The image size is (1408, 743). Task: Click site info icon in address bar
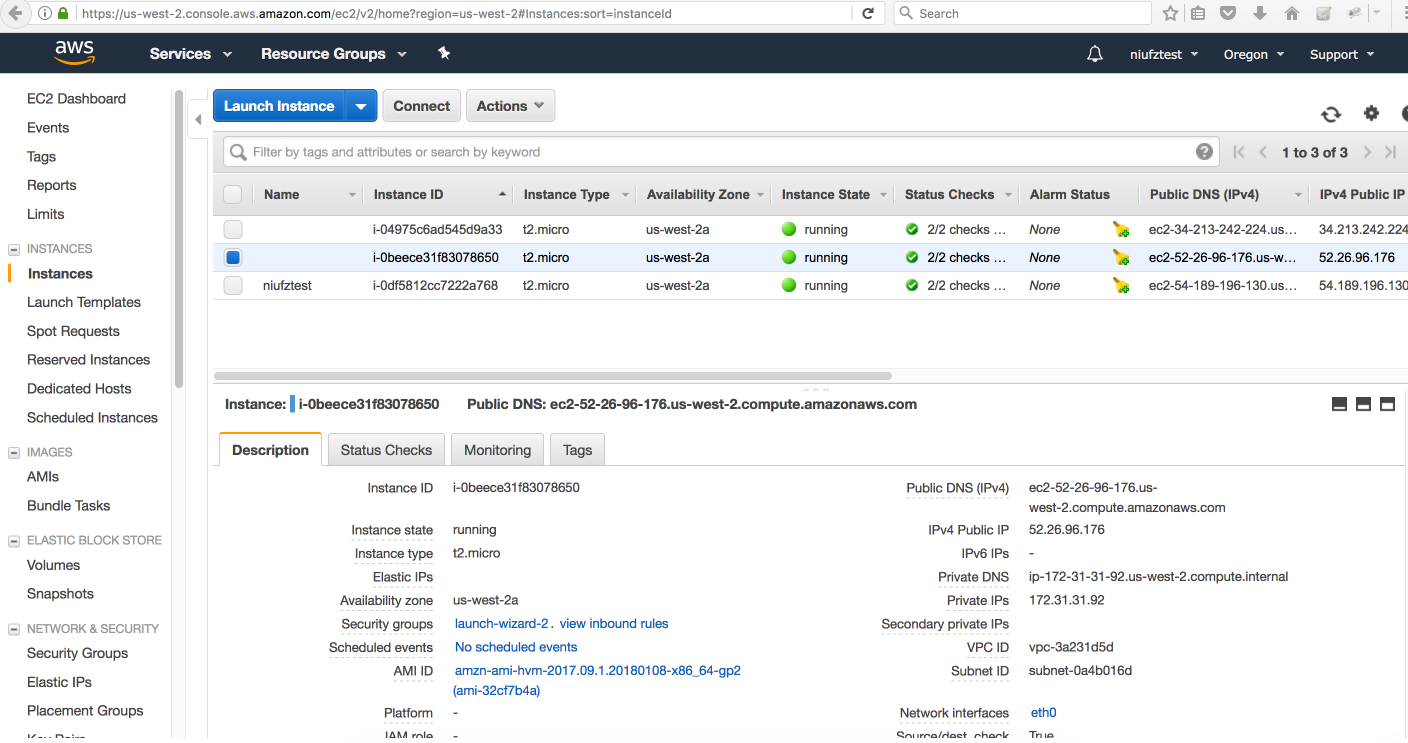point(45,13)
